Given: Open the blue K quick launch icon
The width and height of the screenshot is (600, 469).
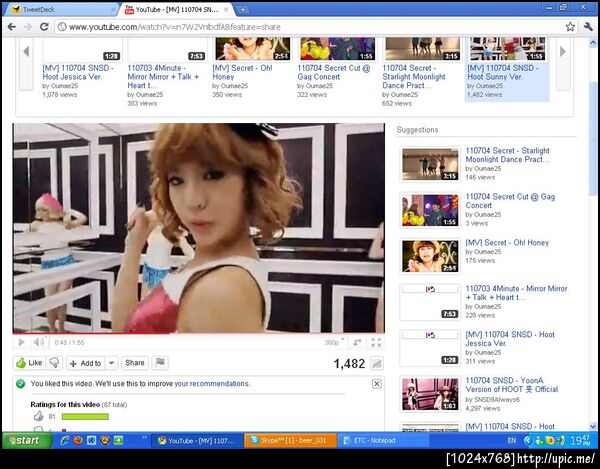Looking at the screenshot, I should click(91, 440).
